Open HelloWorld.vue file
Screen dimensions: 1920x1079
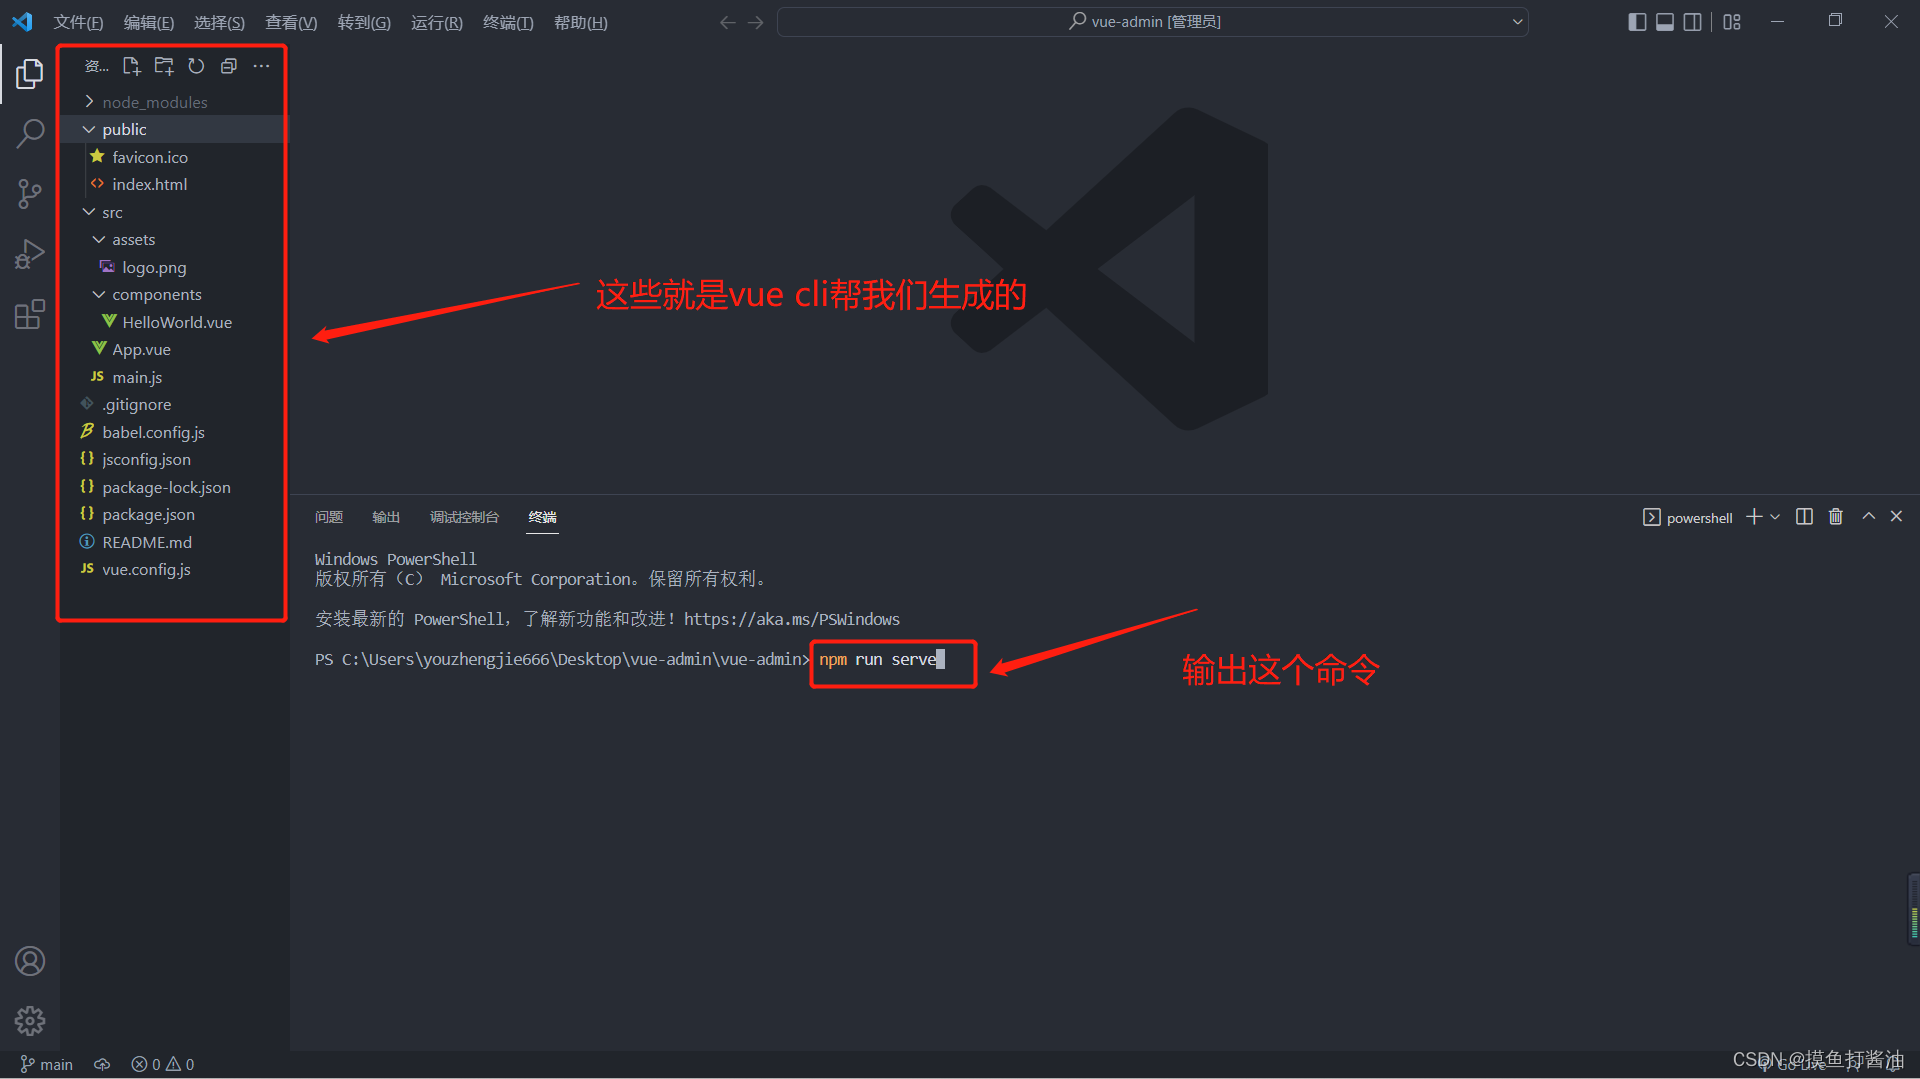(x=173, y=322)
